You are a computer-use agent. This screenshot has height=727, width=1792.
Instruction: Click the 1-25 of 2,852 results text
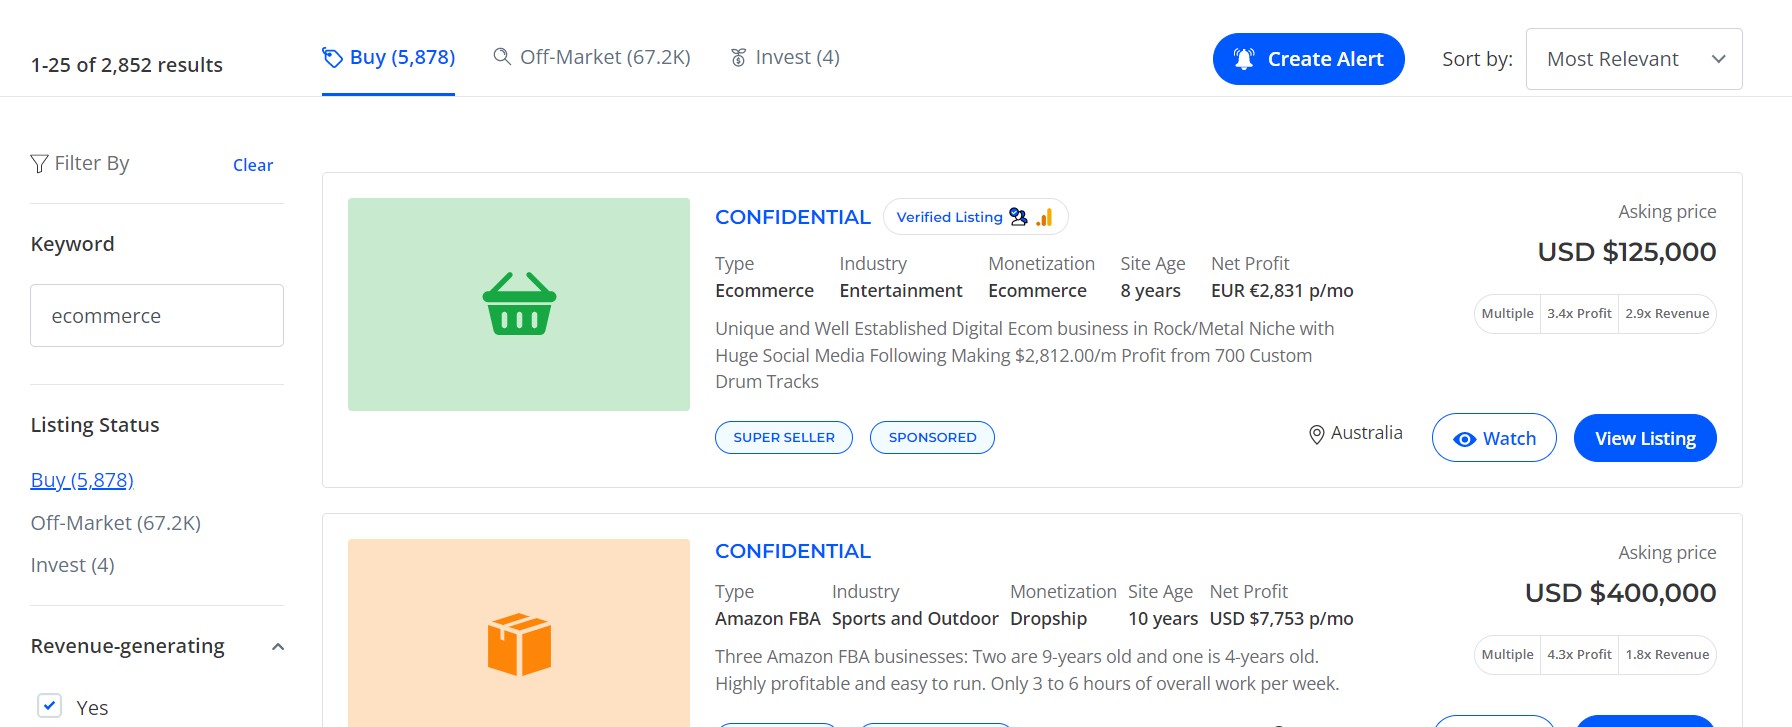[127, 65]
